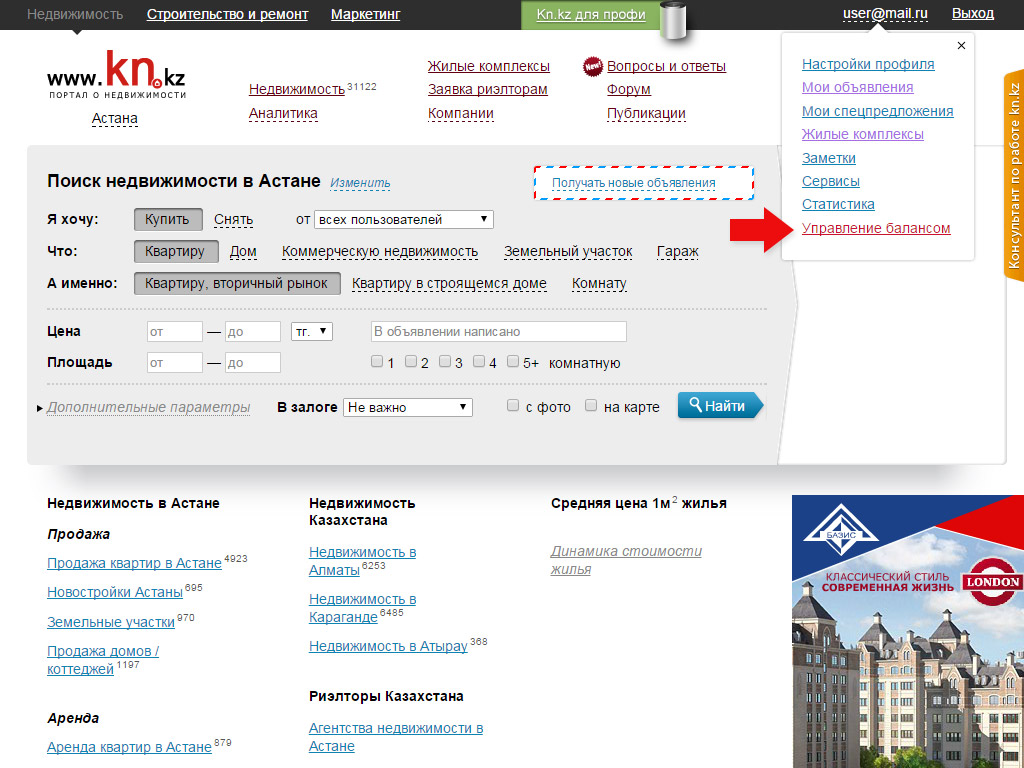This screenshot has width=1024, height=768.
Task: Open Вопросы и ответы link
Action: tap(666, 66)
